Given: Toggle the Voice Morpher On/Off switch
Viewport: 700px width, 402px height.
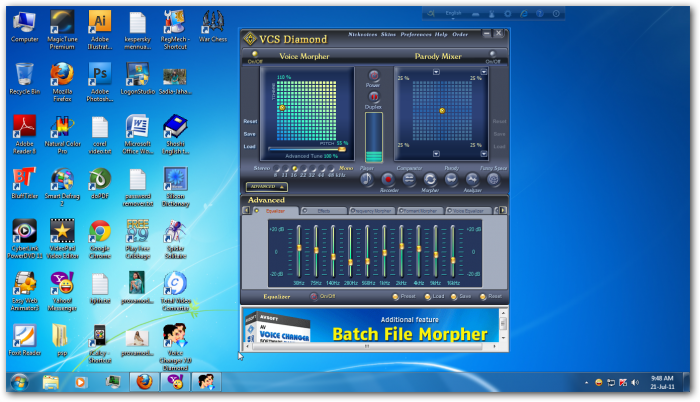Looking at the screenshot, I should 255,54.
